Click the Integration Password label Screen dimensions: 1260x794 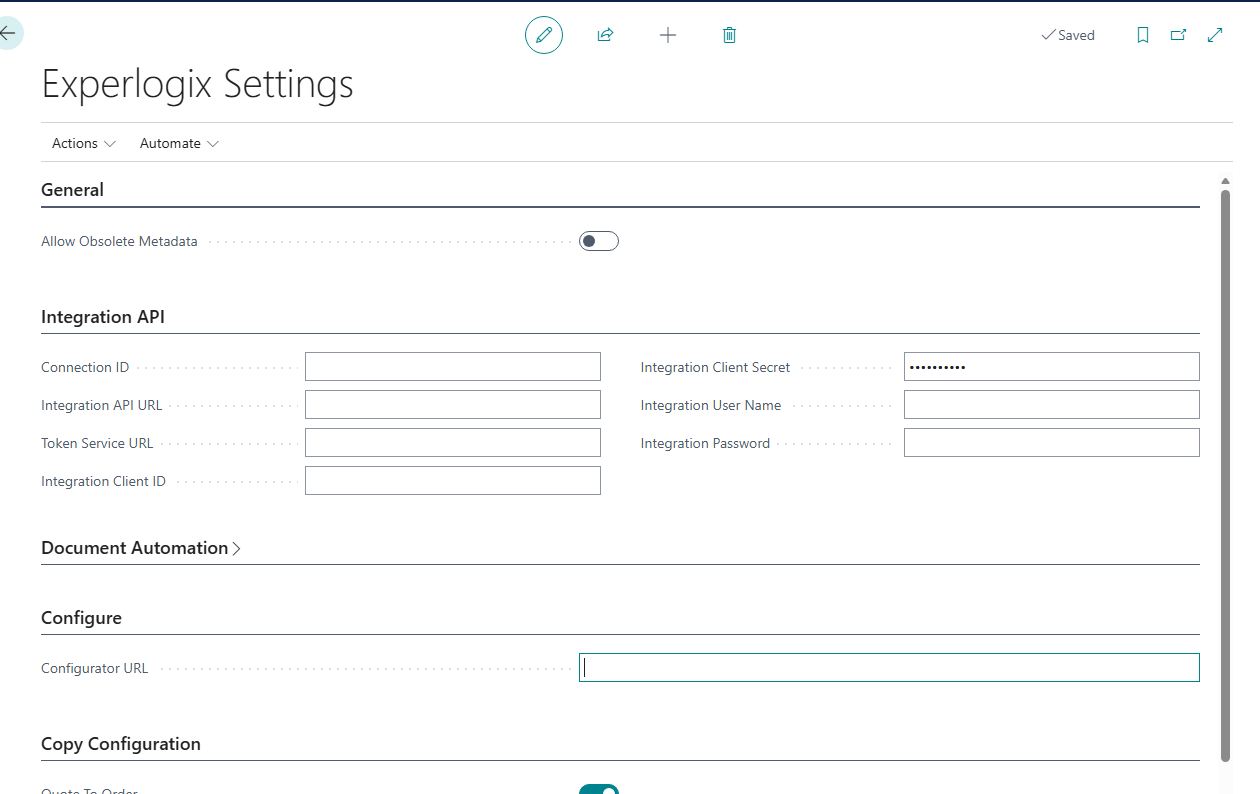click(x=705, y=443)
